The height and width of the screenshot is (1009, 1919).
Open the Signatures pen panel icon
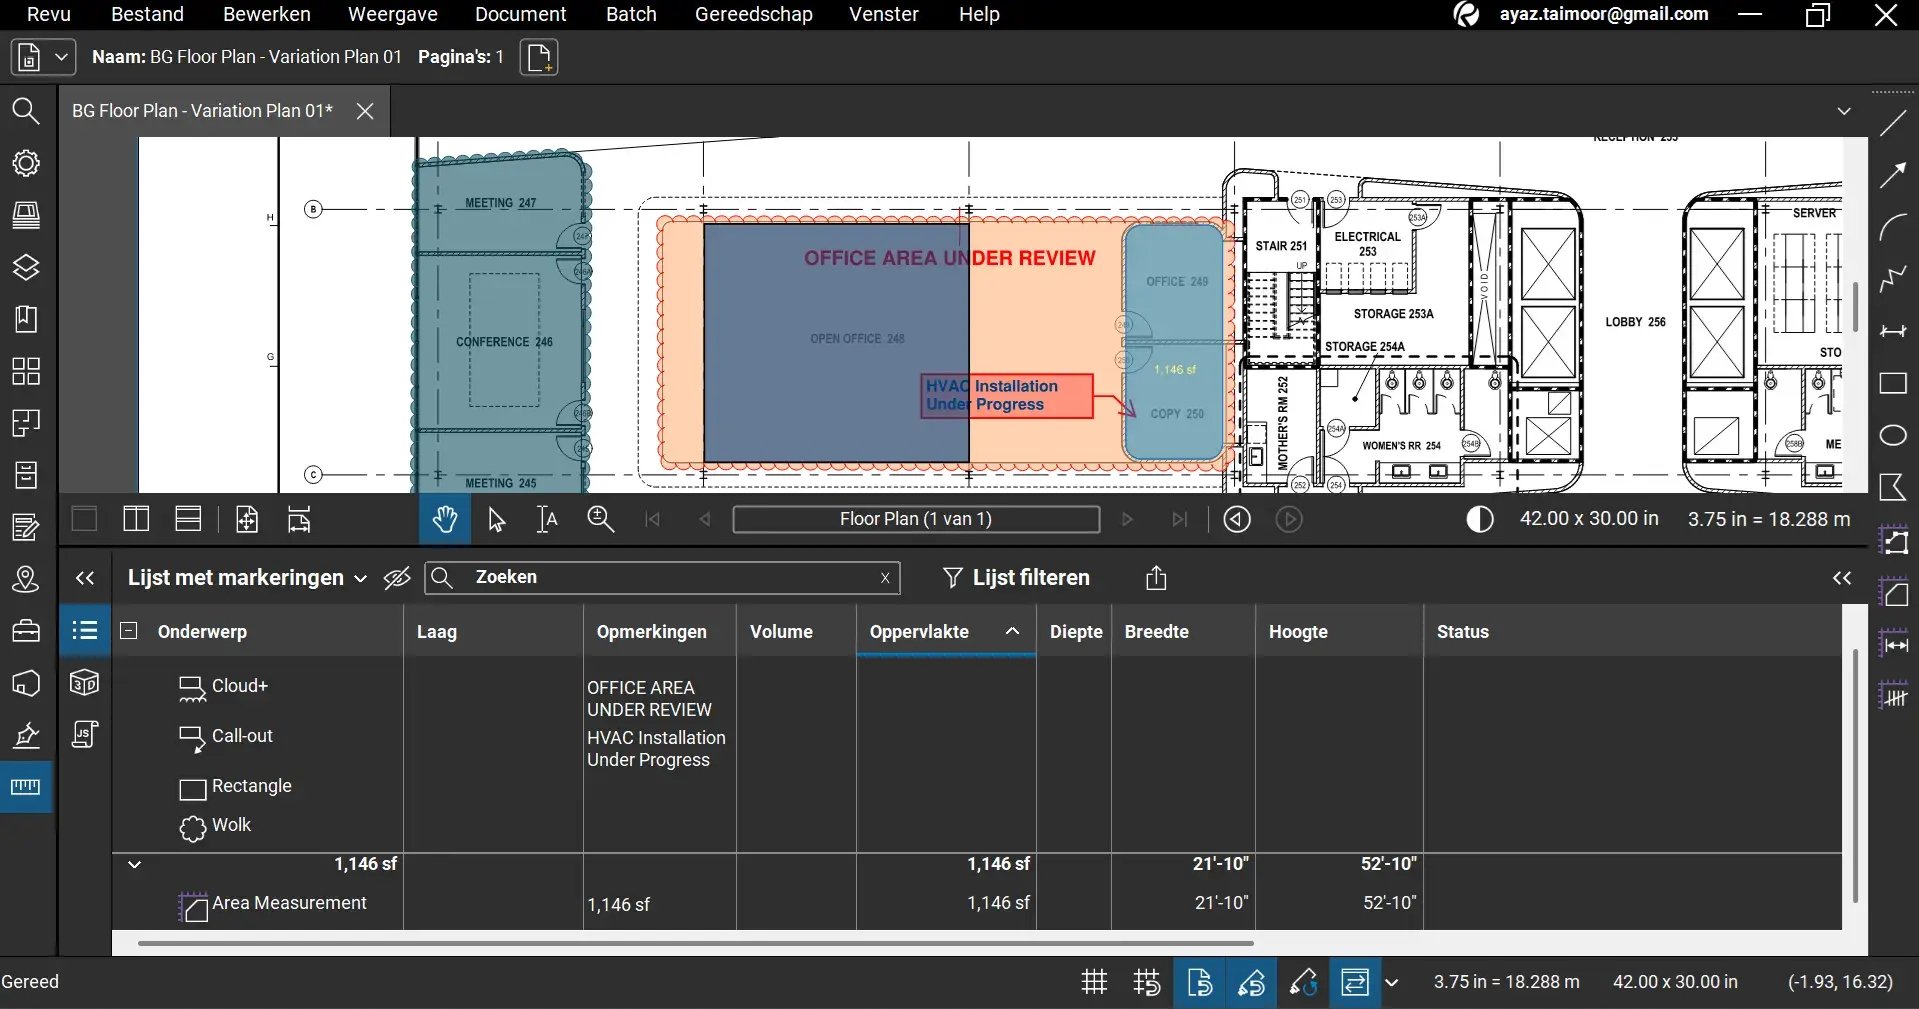pos(26,735)
